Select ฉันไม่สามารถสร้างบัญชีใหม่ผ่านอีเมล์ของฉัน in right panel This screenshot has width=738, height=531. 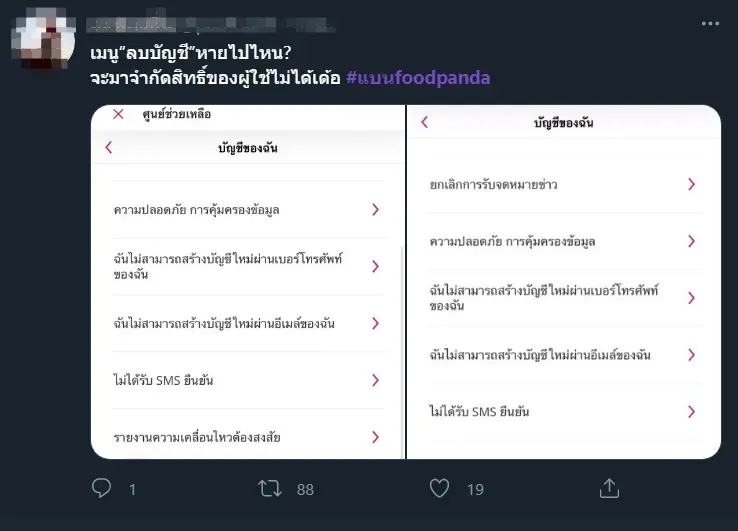(540, 355)
